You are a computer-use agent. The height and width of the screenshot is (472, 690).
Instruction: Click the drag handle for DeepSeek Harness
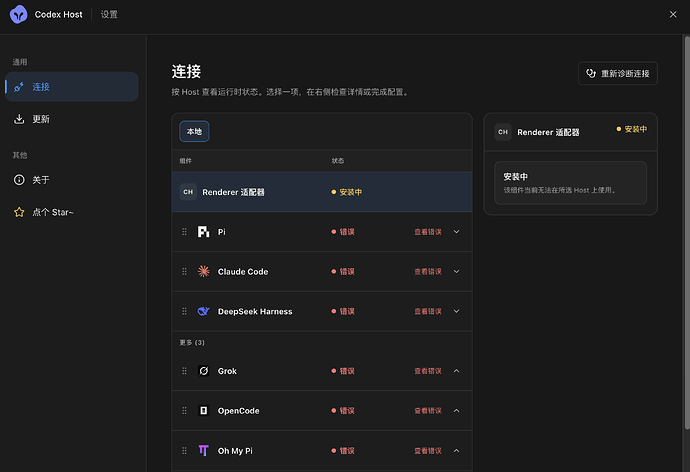184,311
